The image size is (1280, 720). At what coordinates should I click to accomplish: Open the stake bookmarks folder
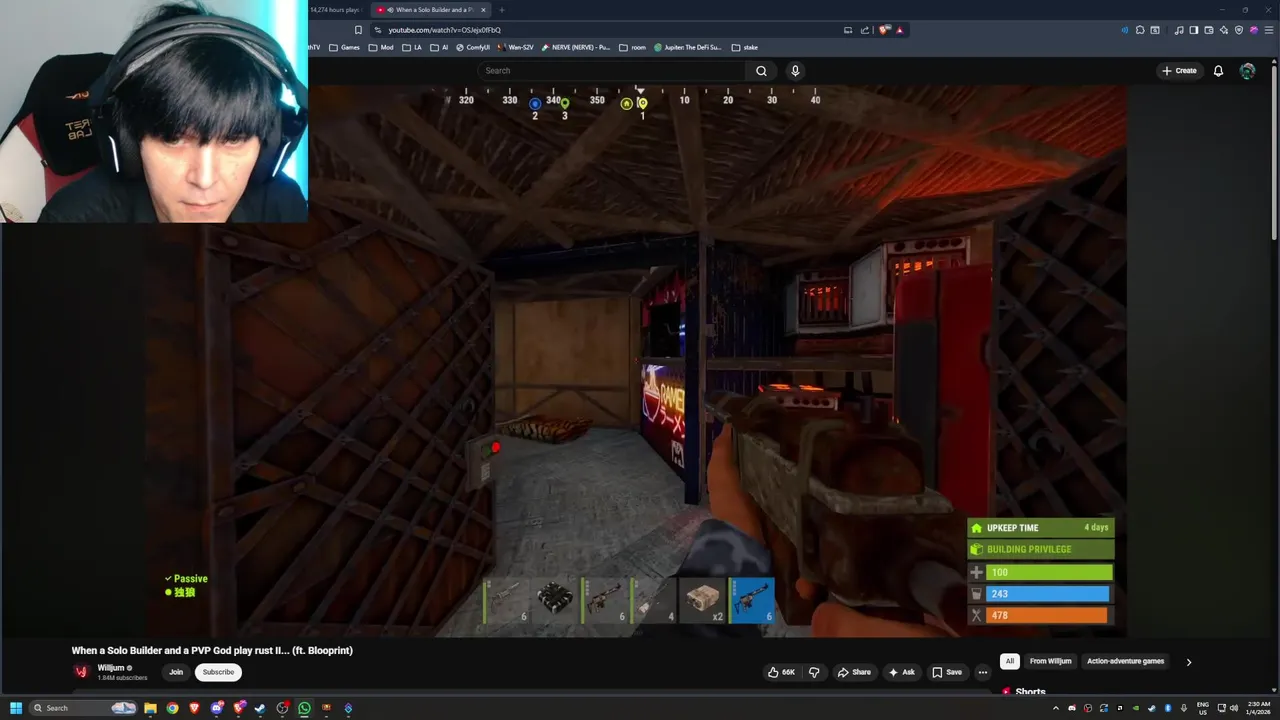[745, 47]
